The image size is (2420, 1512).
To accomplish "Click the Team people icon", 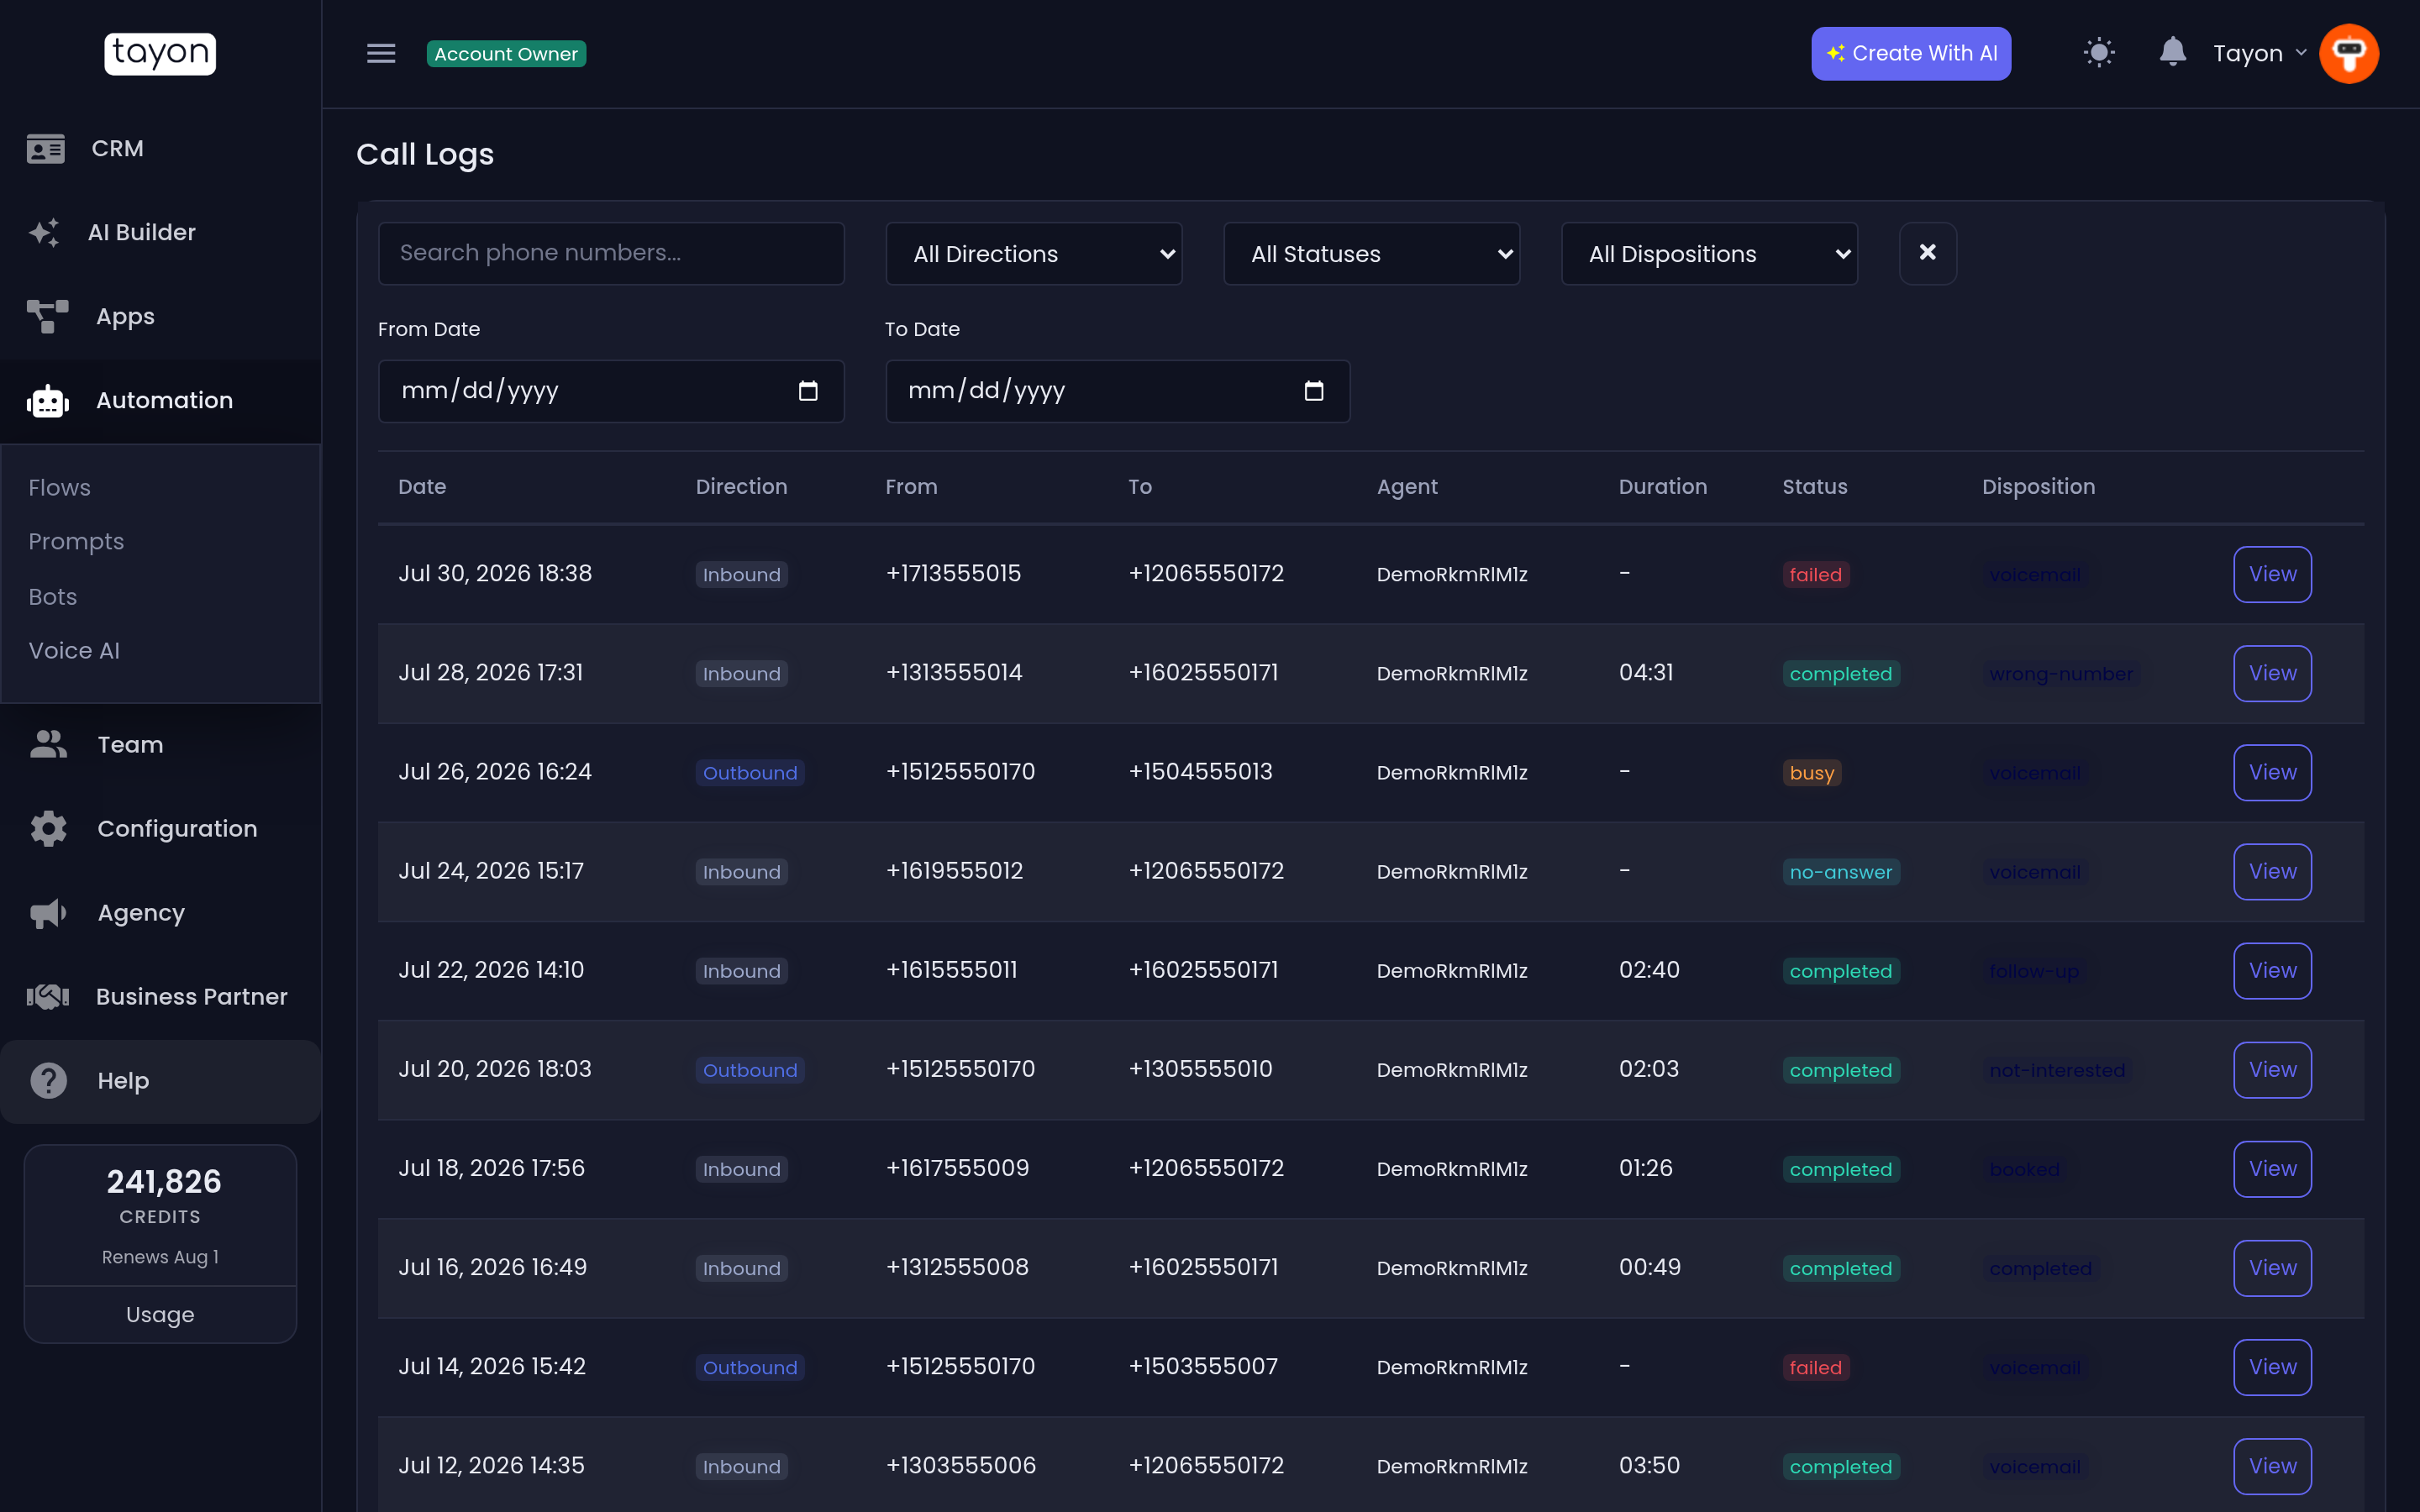I will [x=48, y=744].
